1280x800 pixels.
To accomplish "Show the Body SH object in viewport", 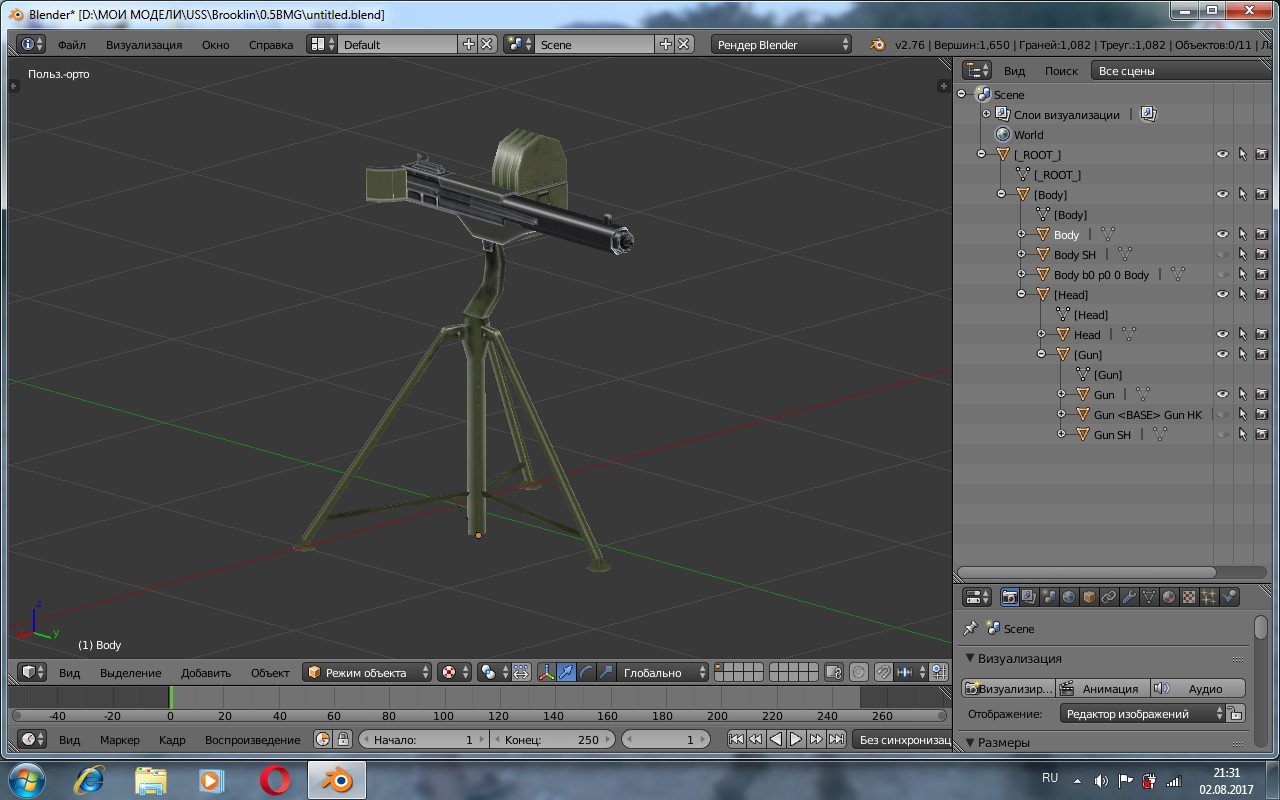I will [x=1222, y=254].
